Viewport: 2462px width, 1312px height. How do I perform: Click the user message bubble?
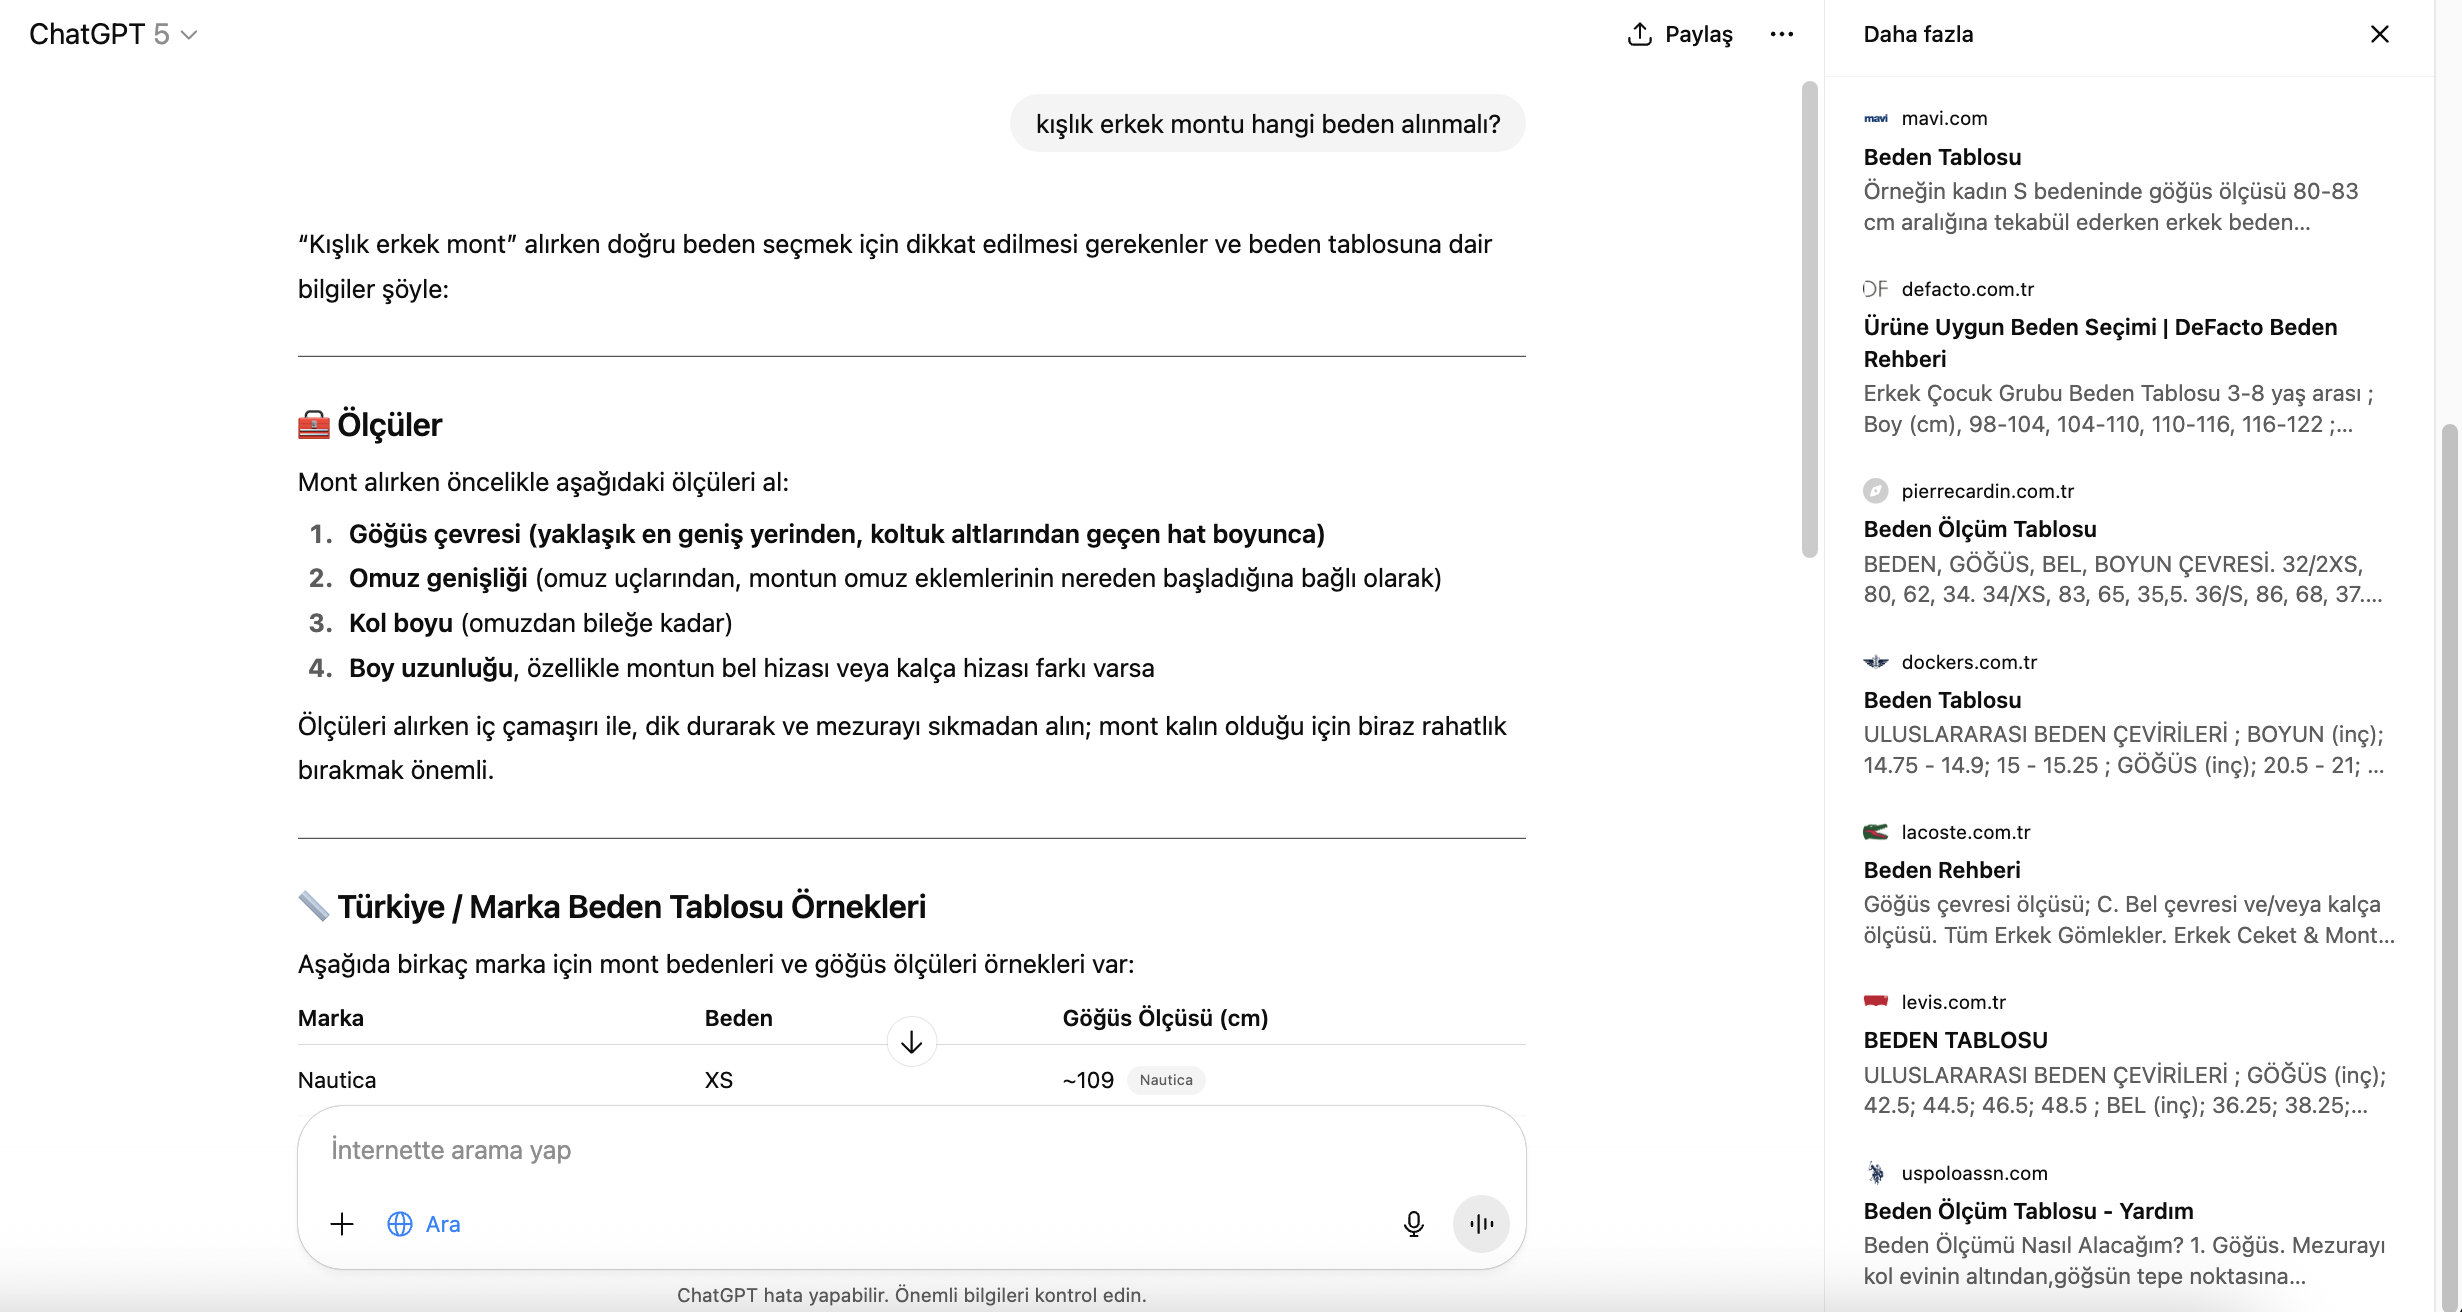[x=1267, y=124]
